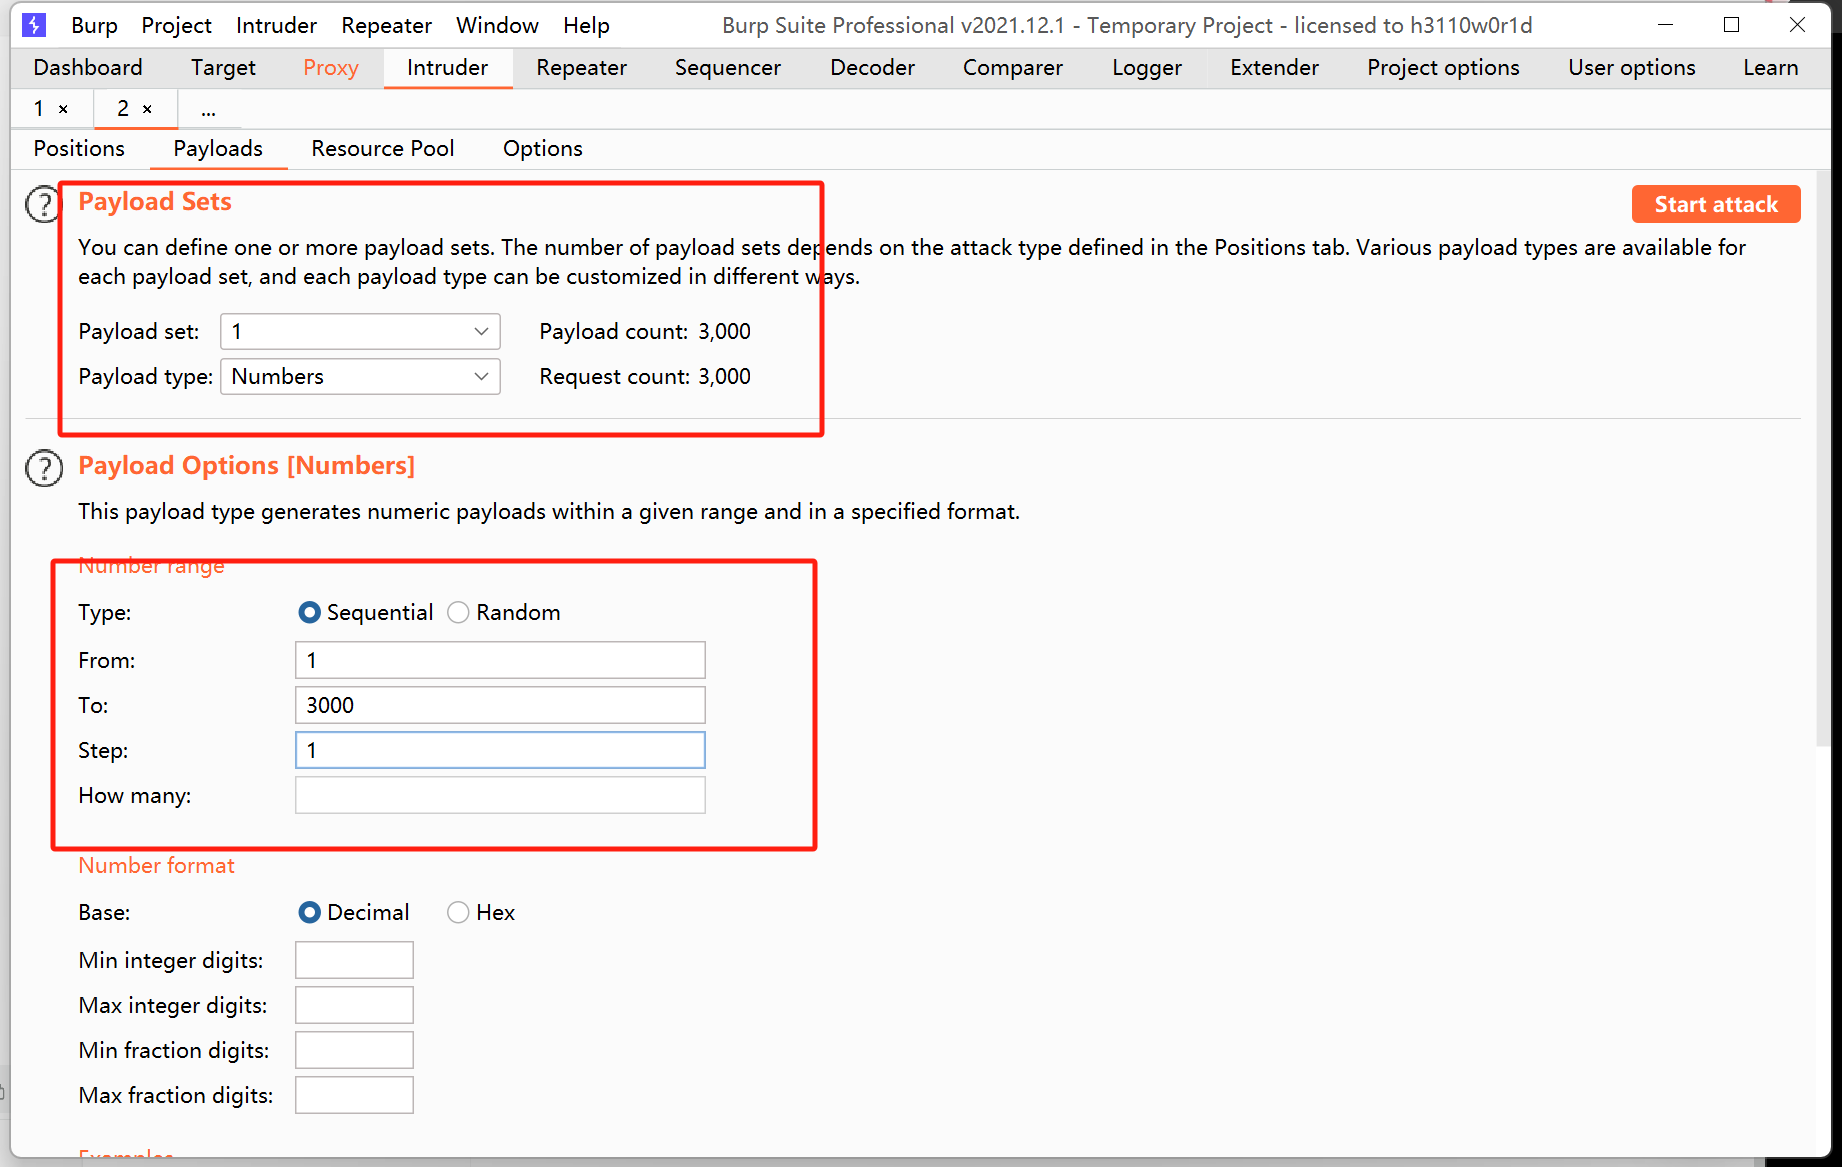Click the Payload Options [Numbers] heading
This screenshot has height=1167, width=1842.
[246, 465]
